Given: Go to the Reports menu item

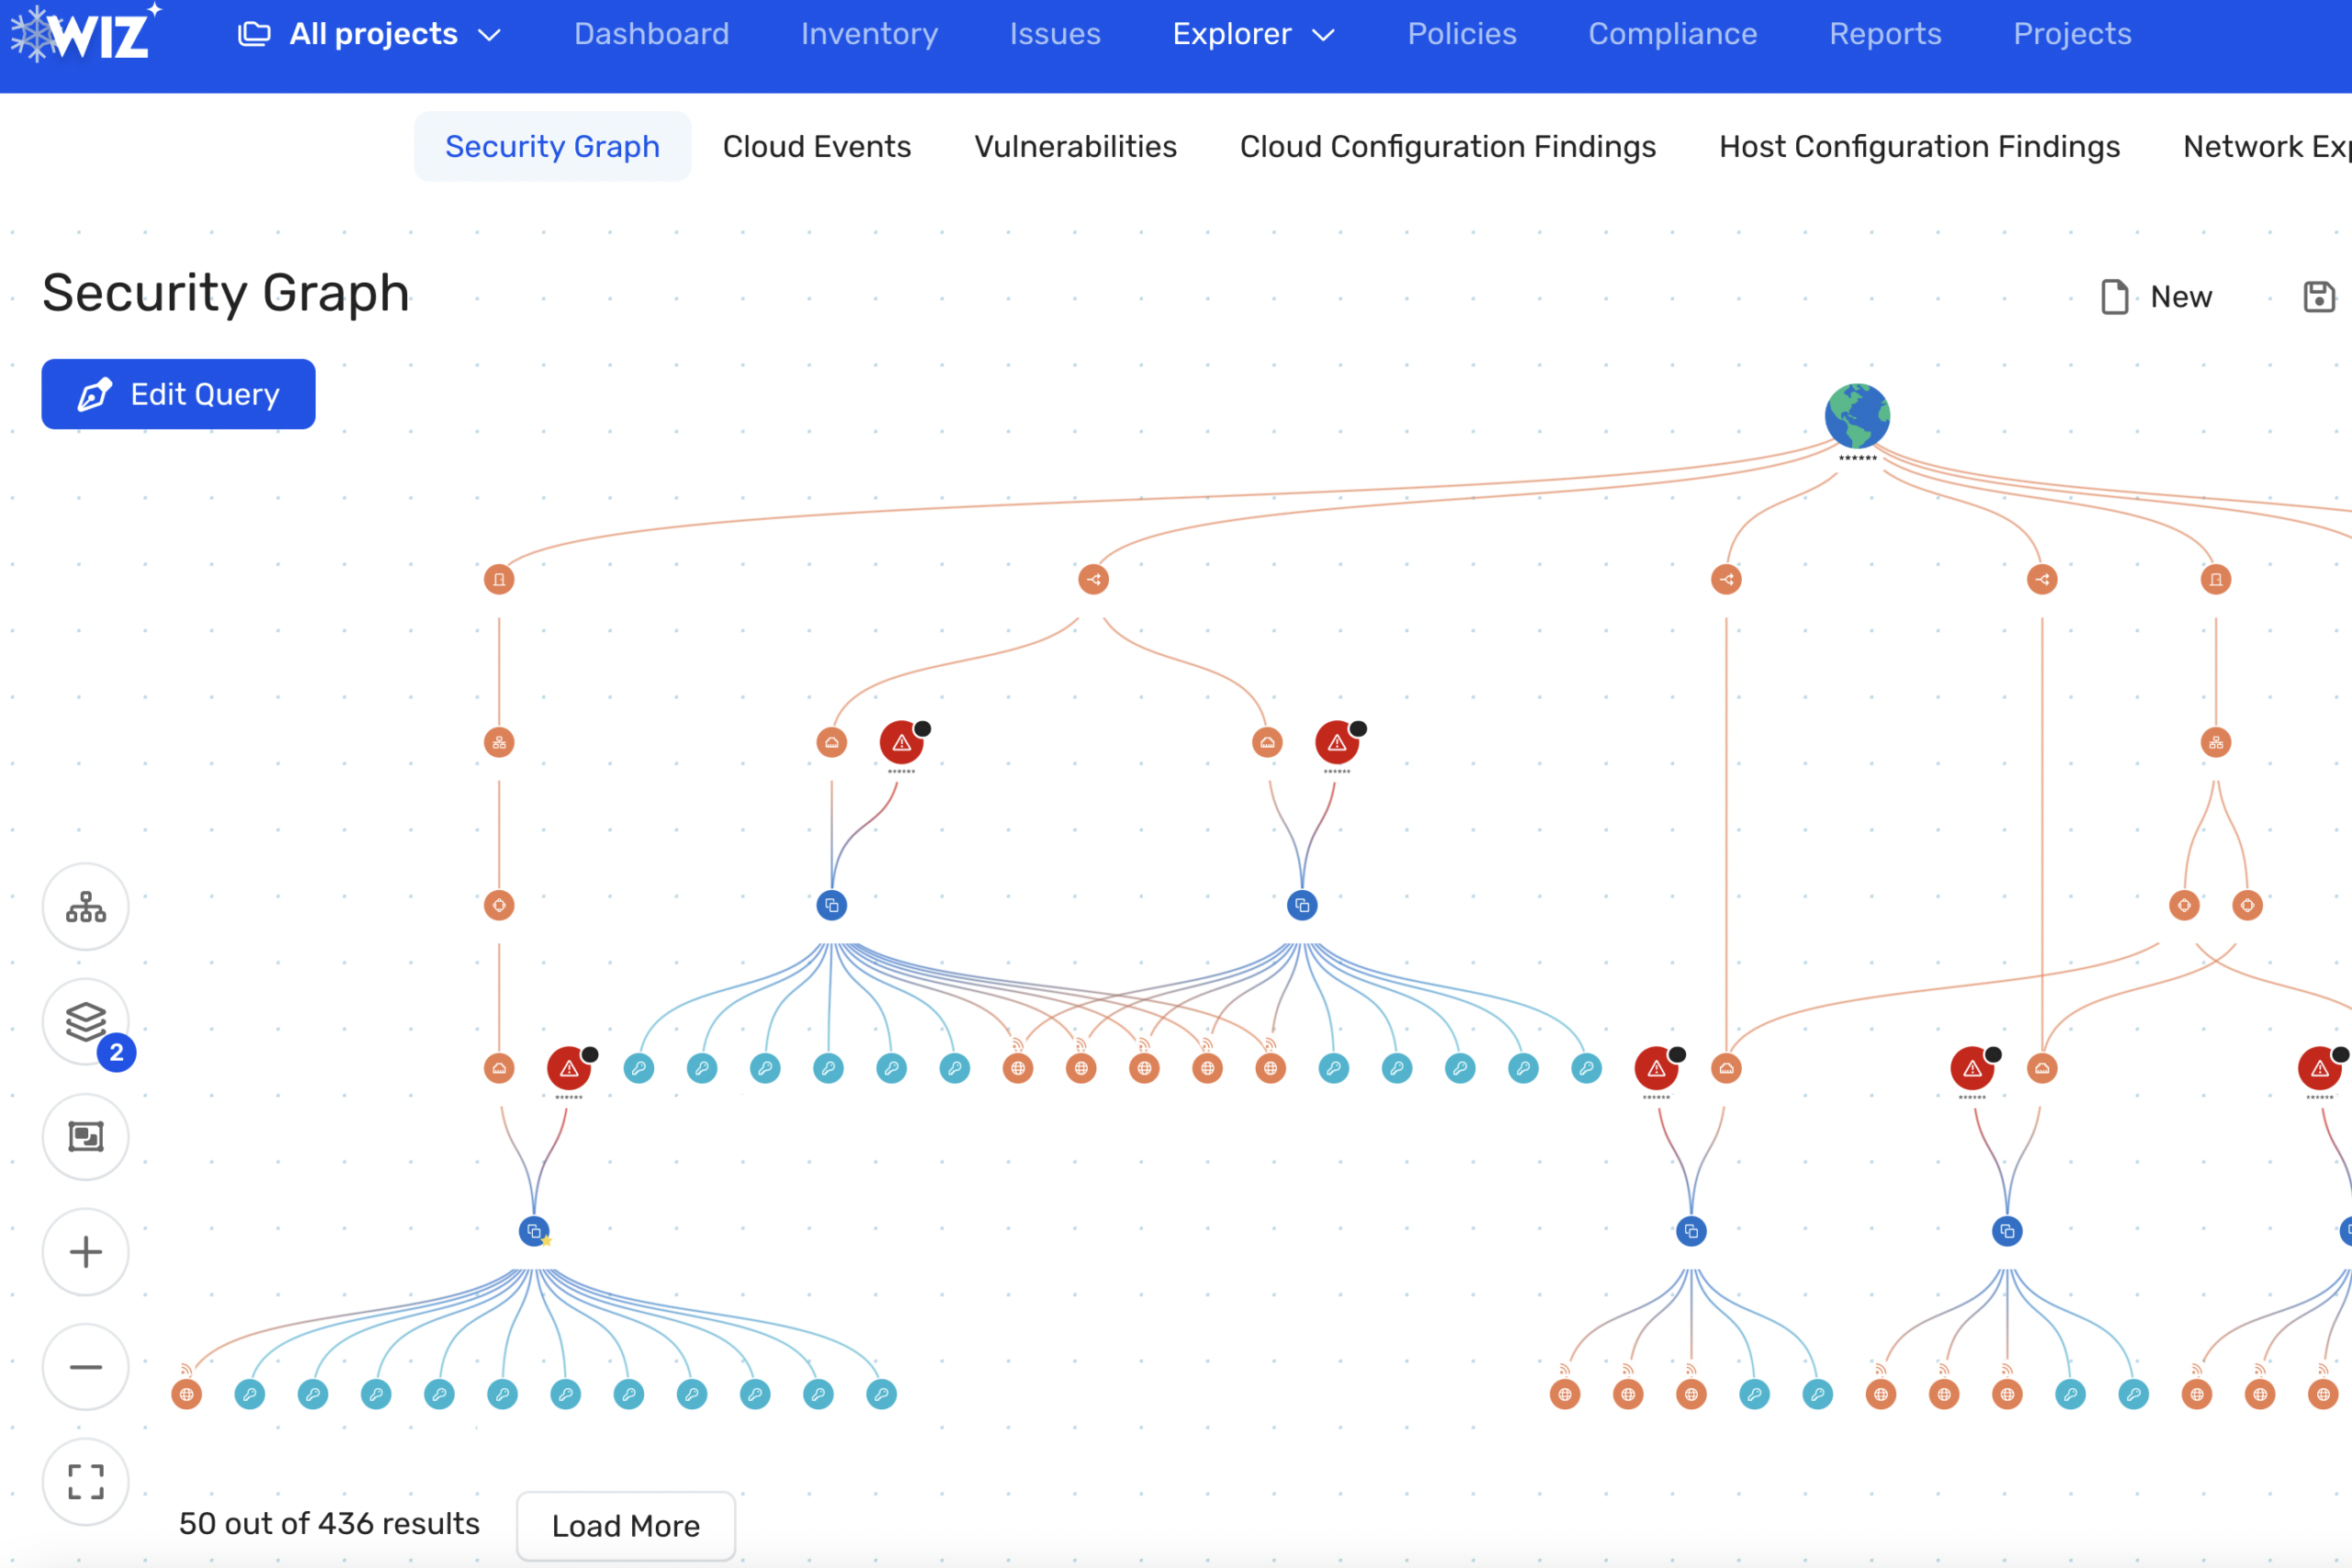Looking at the screenshot, I should point(1885,33).
